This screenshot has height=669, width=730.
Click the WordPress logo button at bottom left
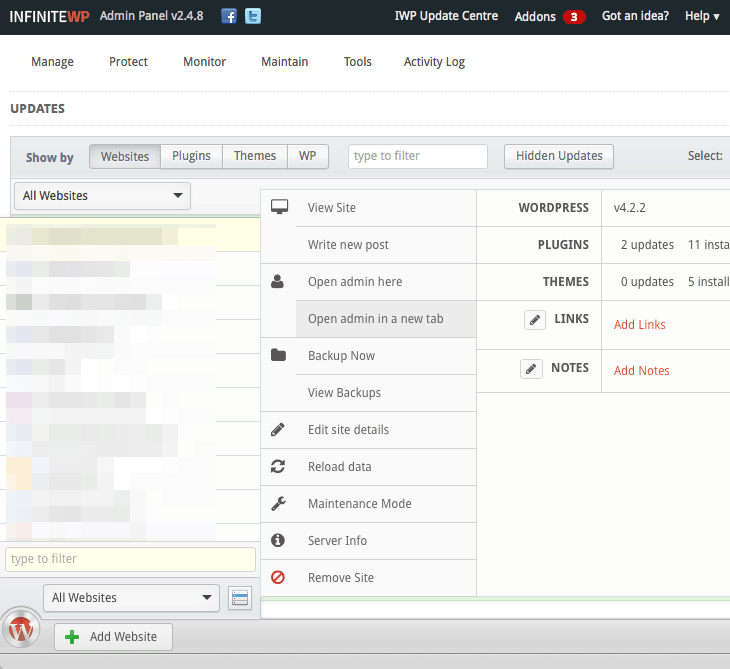click(21, 629)
